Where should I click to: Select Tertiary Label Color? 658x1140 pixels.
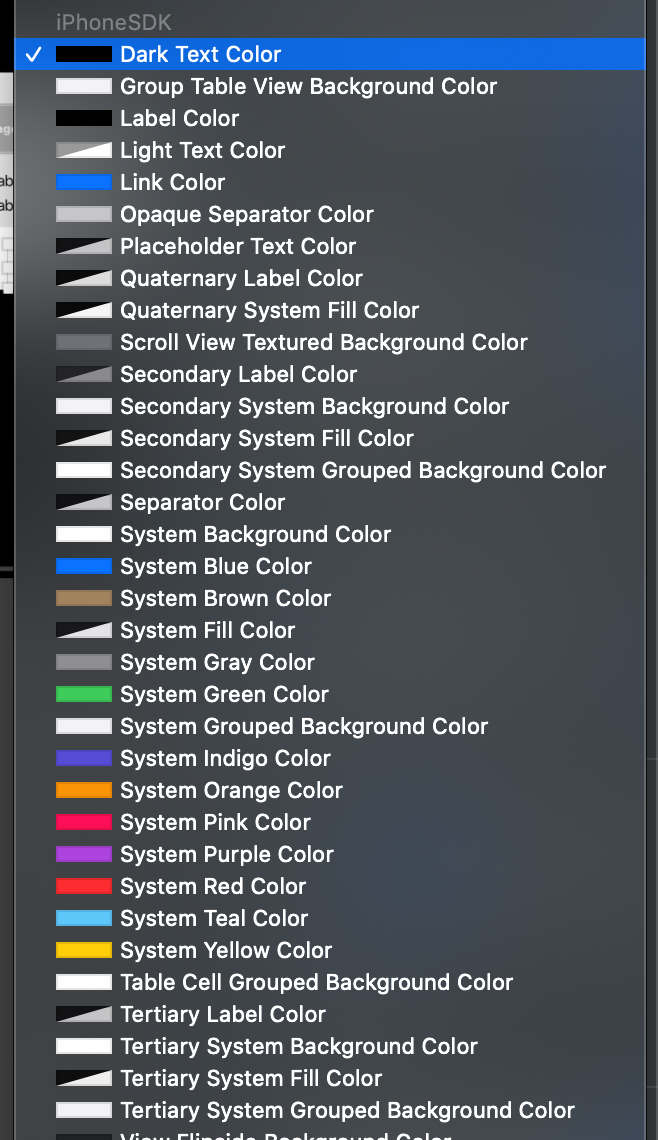coord(329,1013)
